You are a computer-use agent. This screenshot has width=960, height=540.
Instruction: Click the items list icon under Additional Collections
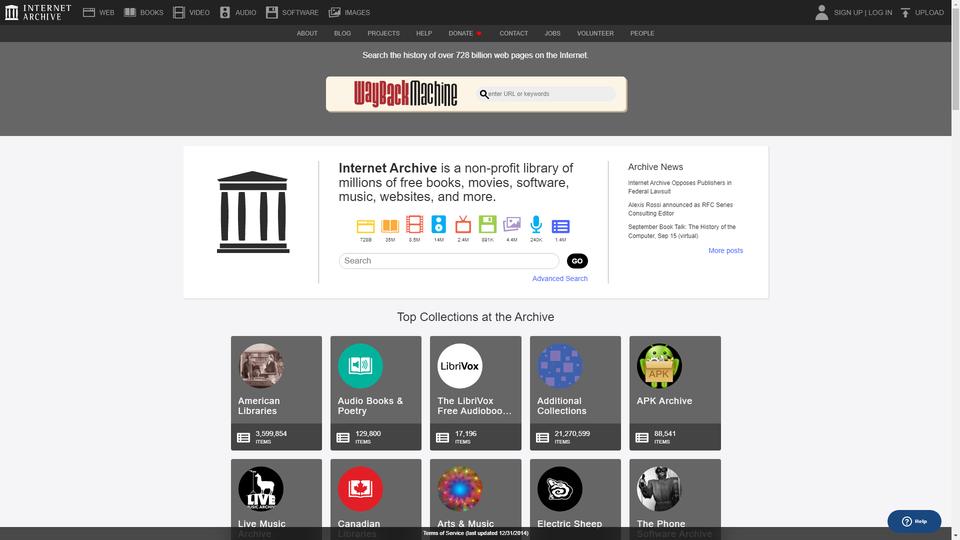click(542, 437)
